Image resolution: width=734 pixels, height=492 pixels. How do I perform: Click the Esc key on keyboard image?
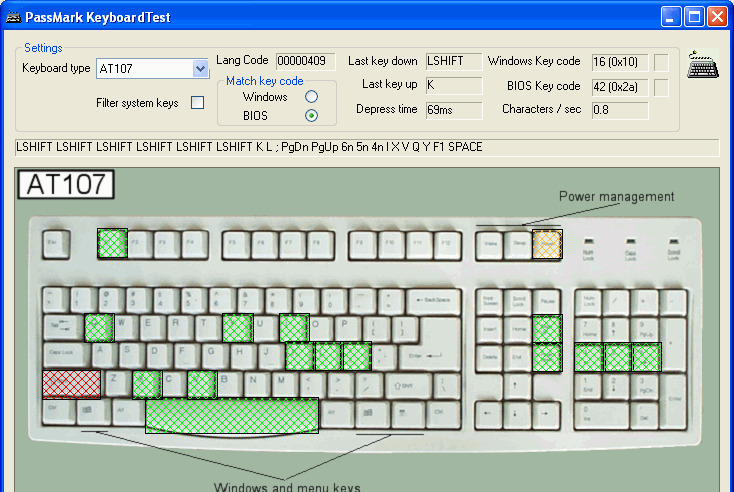coord(56,244)
